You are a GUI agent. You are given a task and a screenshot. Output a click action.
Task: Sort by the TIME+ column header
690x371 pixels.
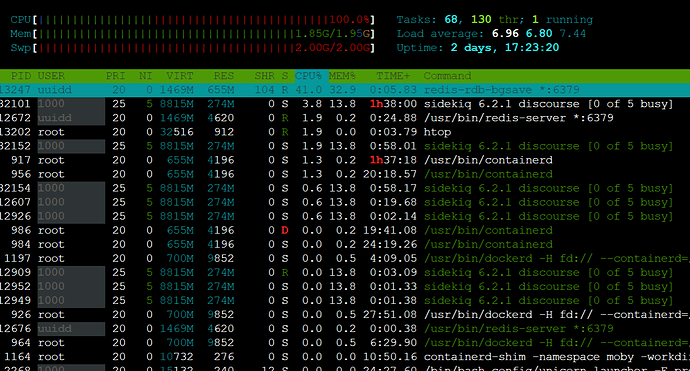pos(393,76)
